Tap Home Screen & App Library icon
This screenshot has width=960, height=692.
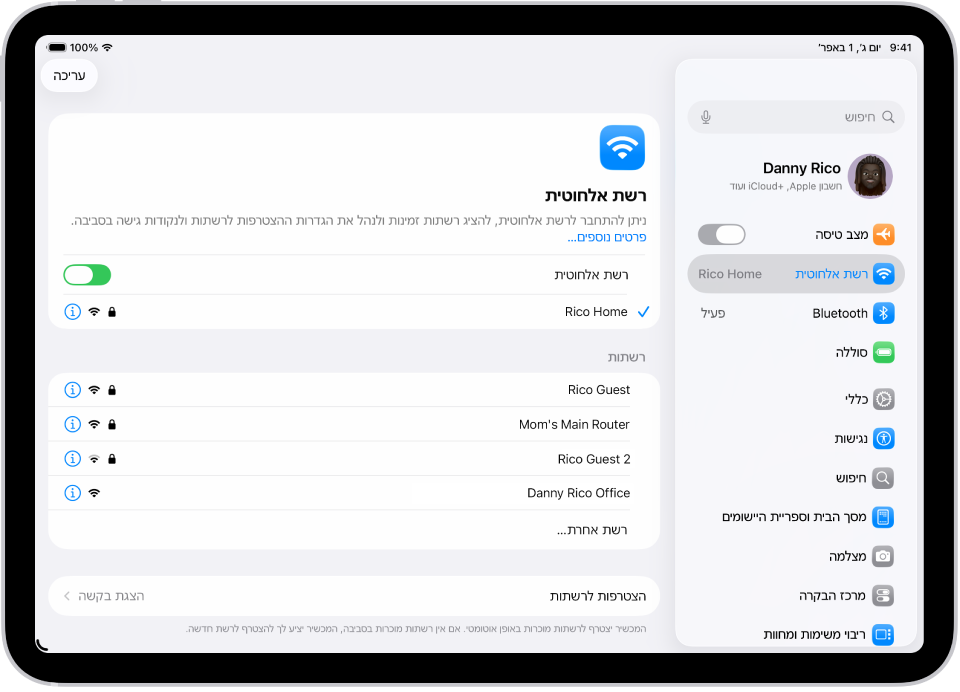click(x=883, y=517)
